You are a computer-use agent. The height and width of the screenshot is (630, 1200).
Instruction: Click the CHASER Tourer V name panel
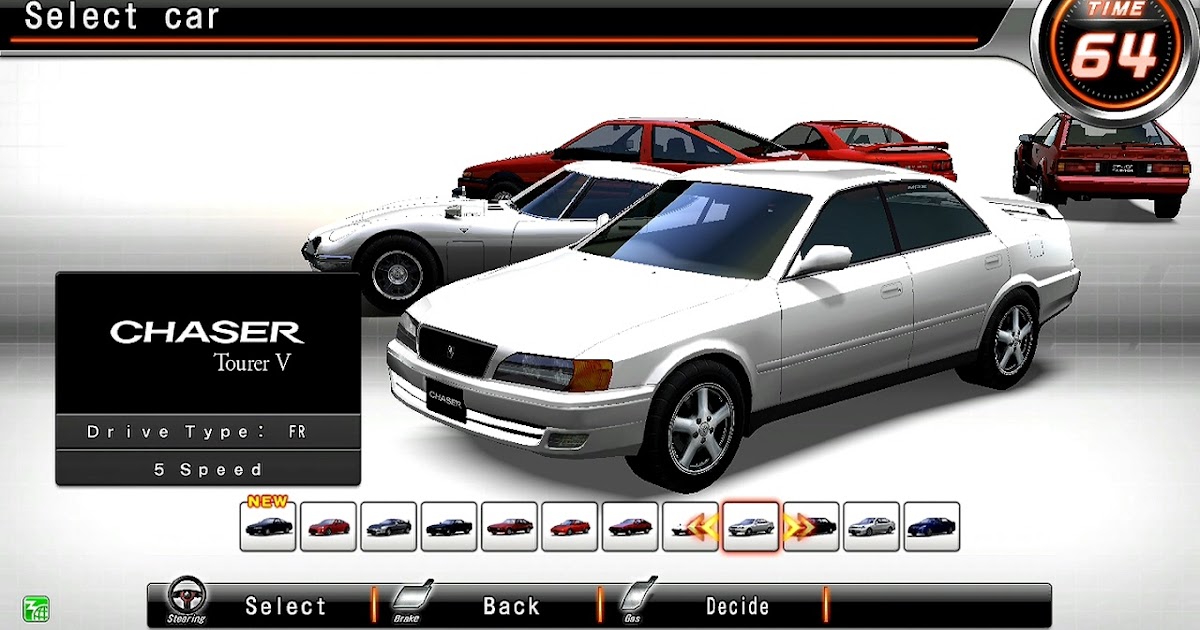[207, 344]
